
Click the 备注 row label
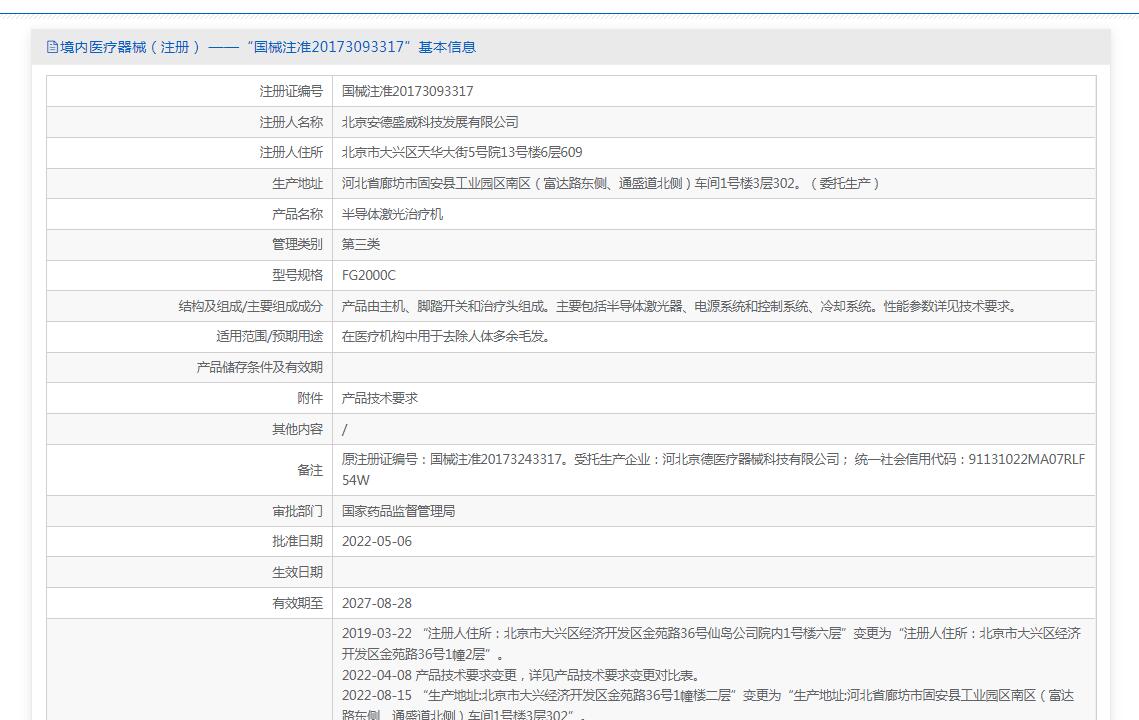point(310,470)
